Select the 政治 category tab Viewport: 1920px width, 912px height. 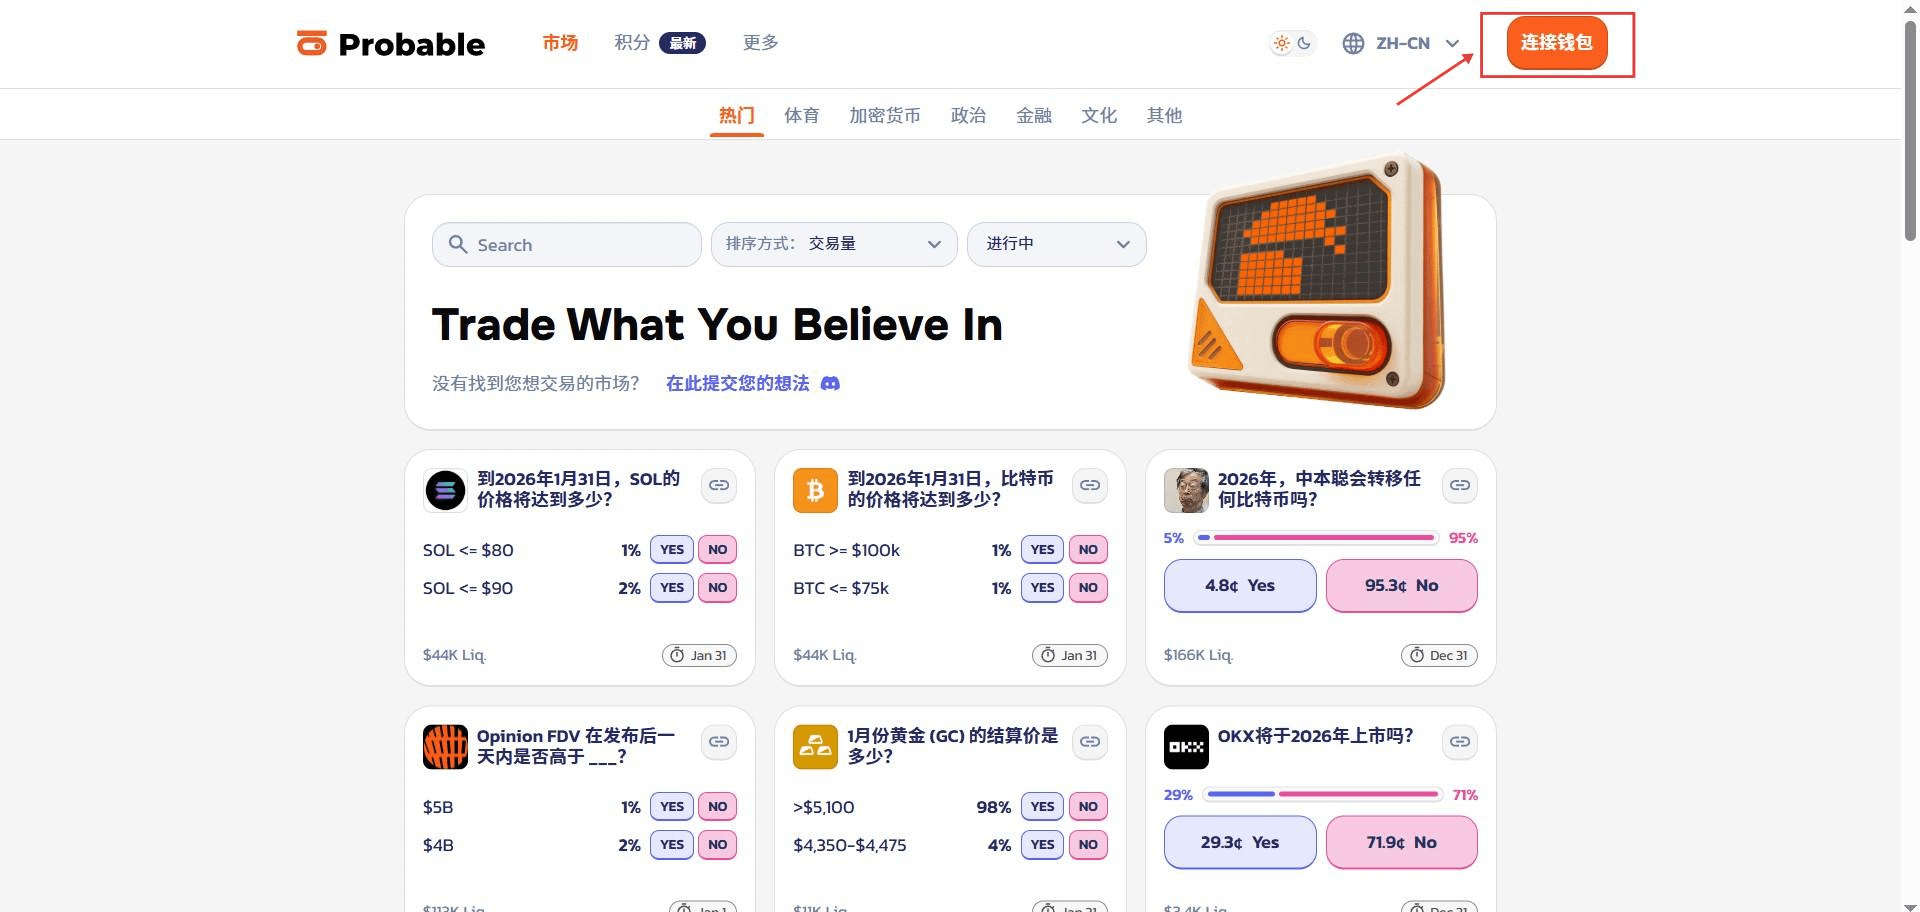pos(968,115)
